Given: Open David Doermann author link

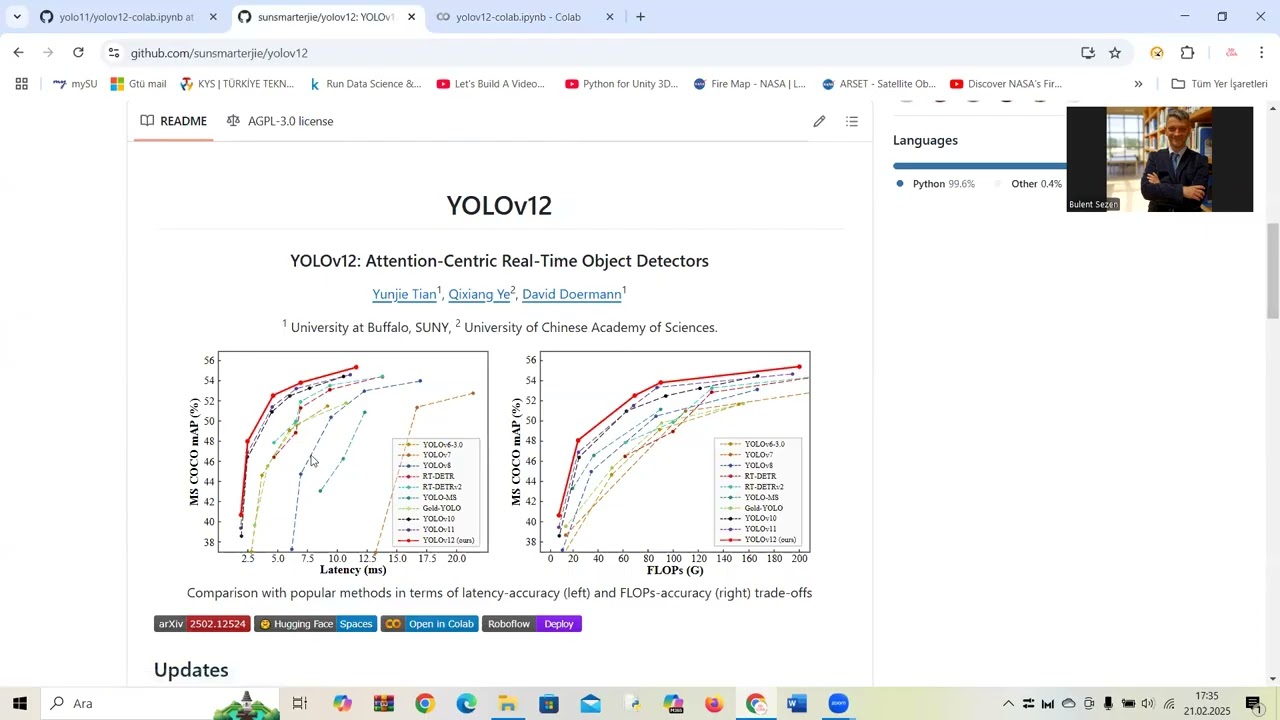Looking at the screenshot, I should [x=572, y=294].
